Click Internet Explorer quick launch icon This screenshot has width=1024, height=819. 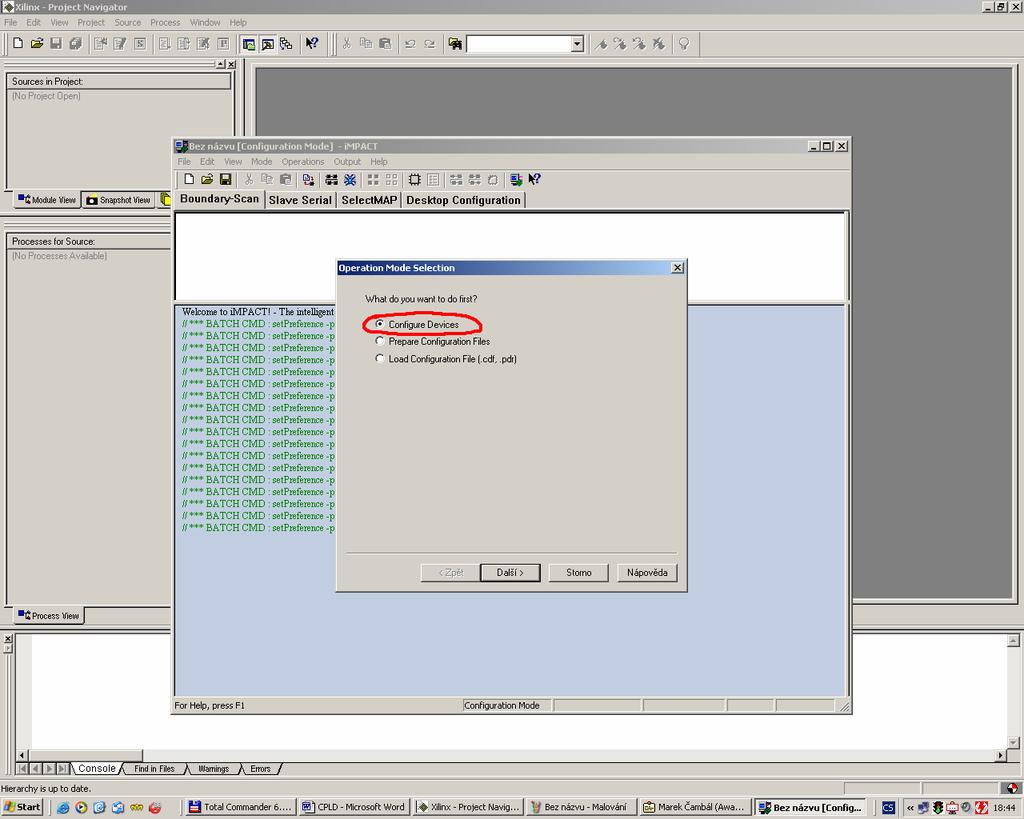coord(63,807)
